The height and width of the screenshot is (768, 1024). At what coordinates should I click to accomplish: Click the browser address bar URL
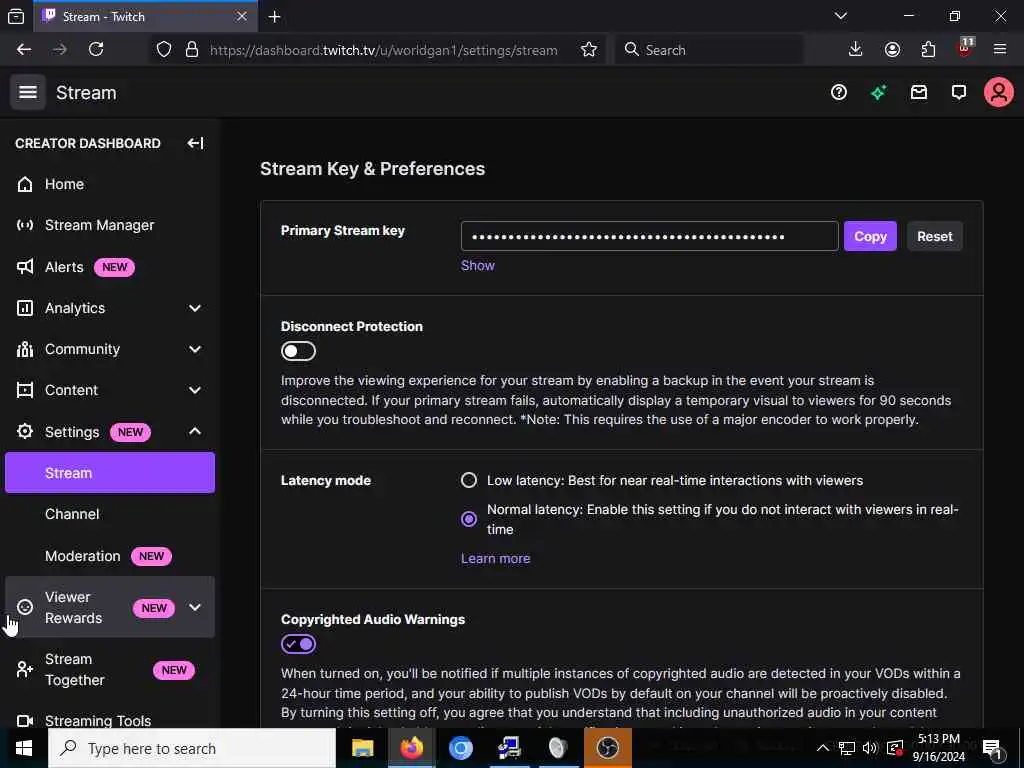(383, 50)
